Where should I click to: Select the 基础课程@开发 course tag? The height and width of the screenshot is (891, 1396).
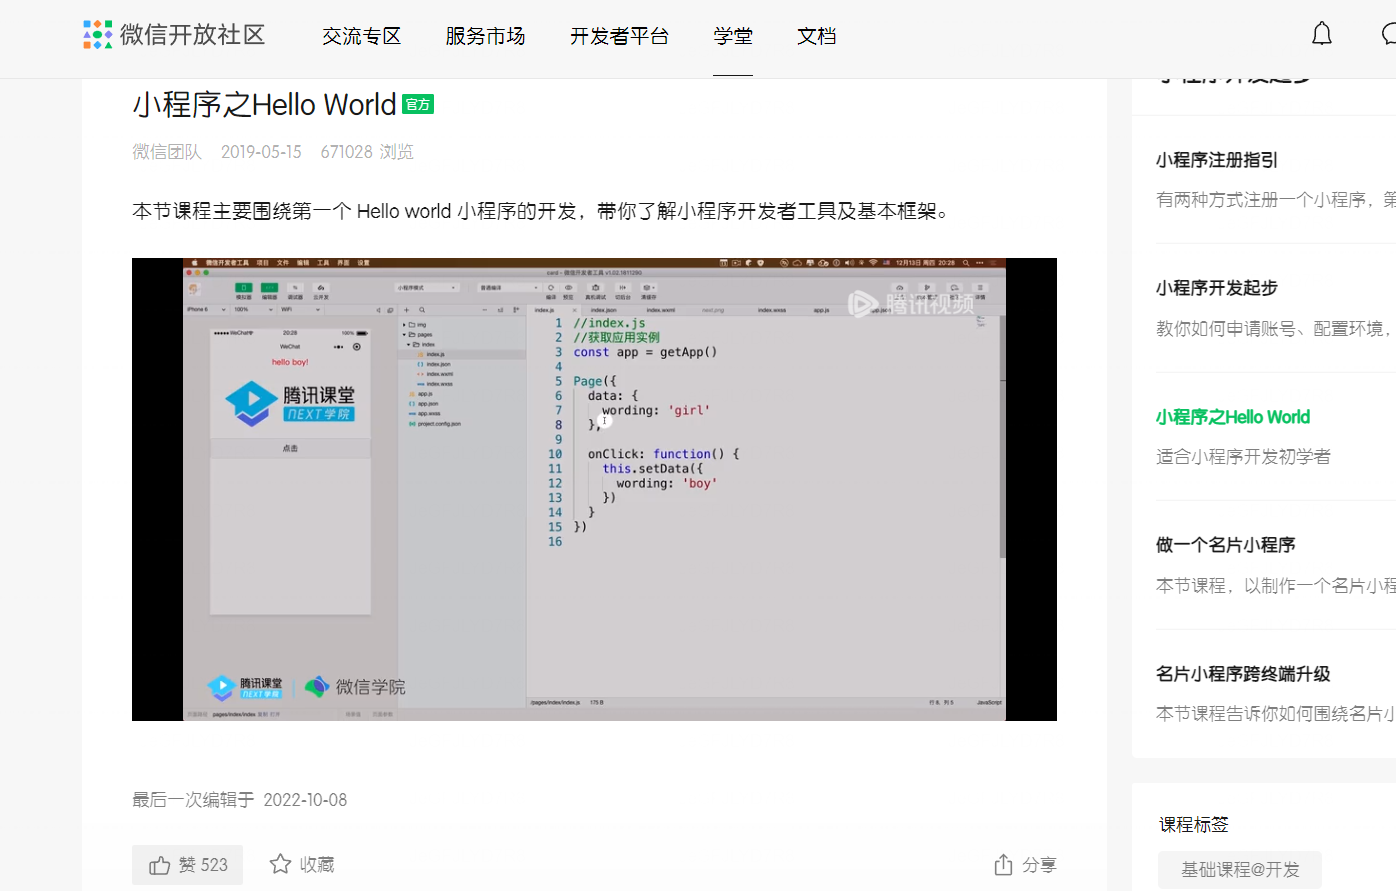1240,870
